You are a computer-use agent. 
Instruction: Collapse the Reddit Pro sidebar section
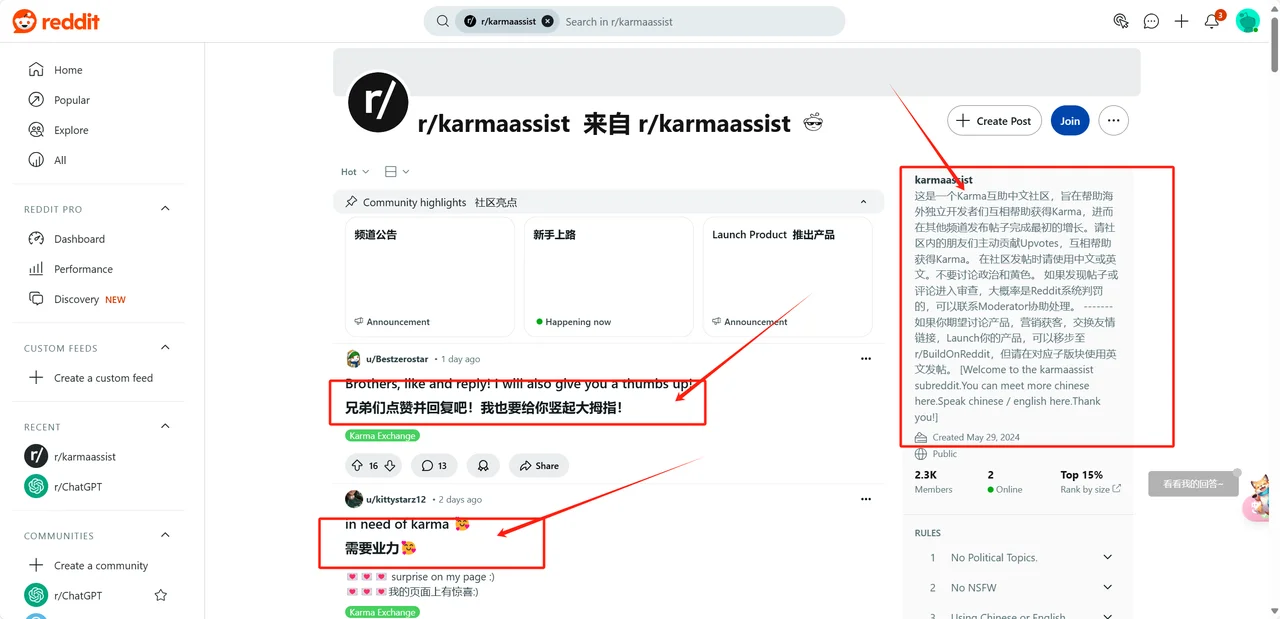[x=165, y=209]
